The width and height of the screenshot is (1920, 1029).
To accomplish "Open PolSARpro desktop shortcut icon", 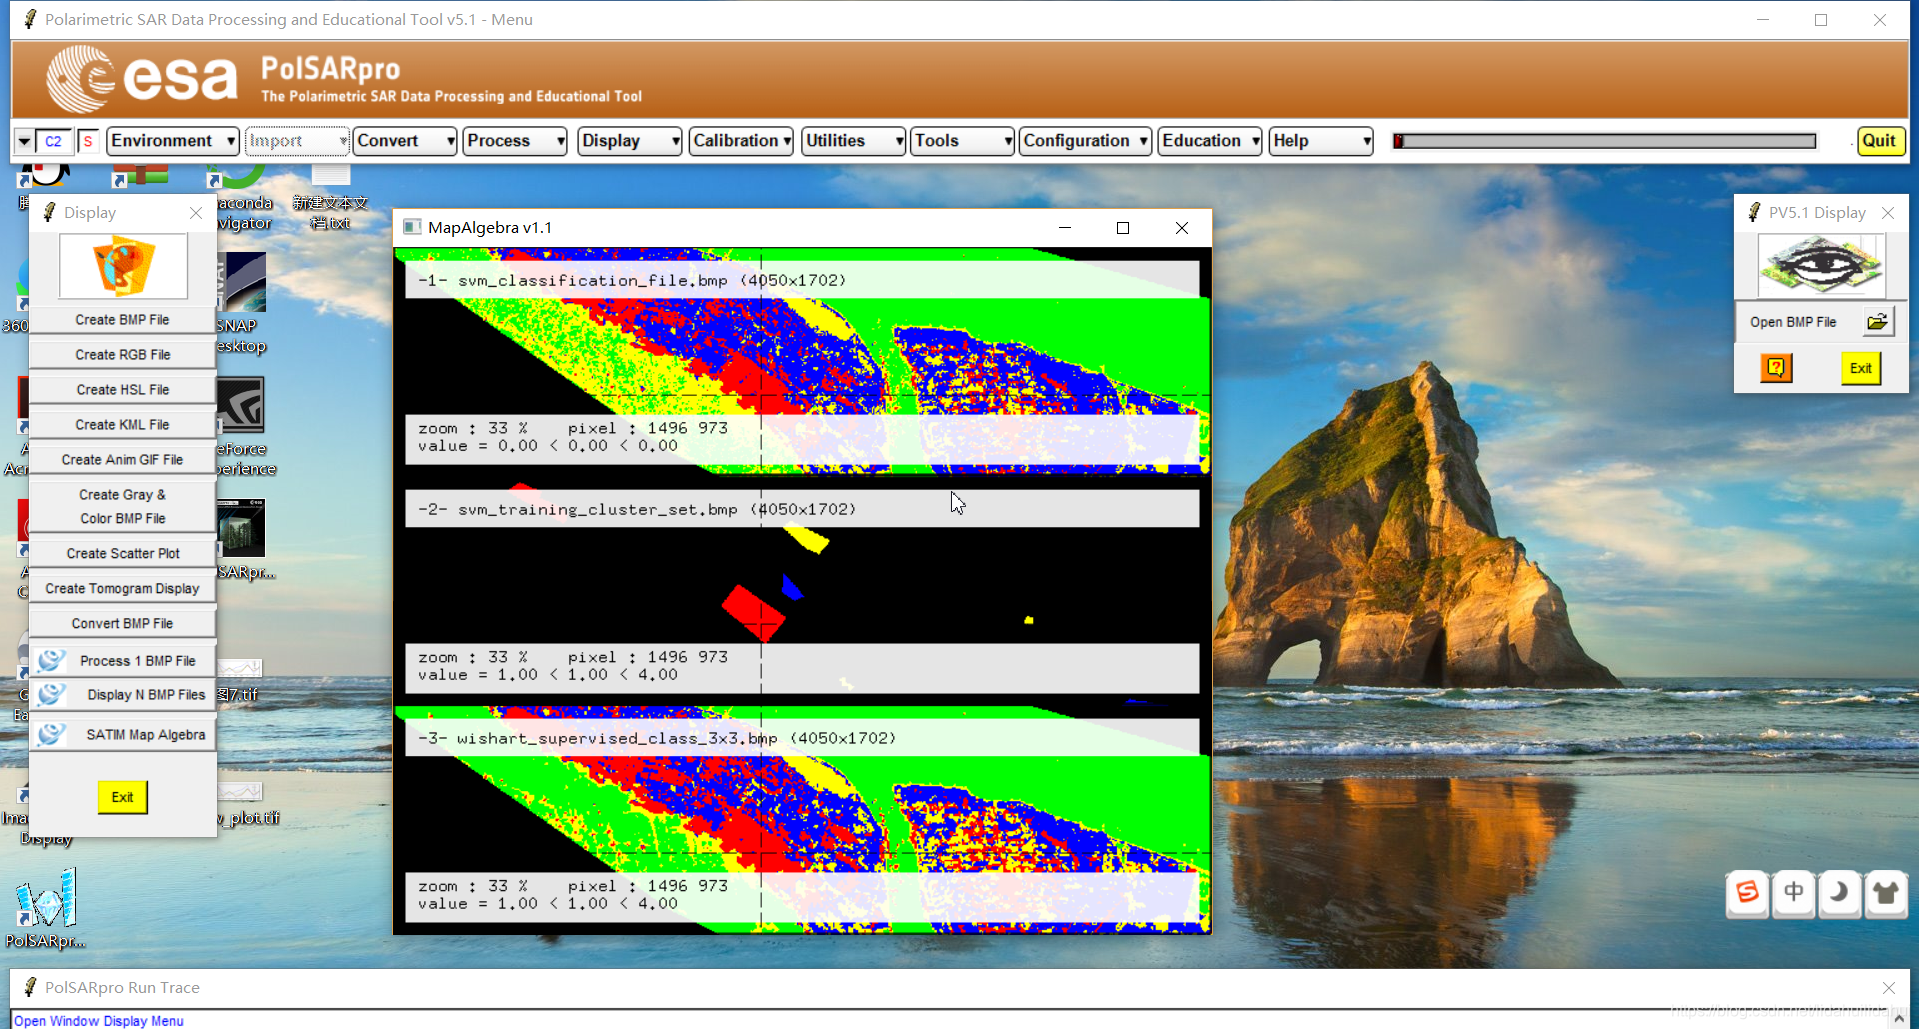I will pyautogui.click(x=46, y=898).
